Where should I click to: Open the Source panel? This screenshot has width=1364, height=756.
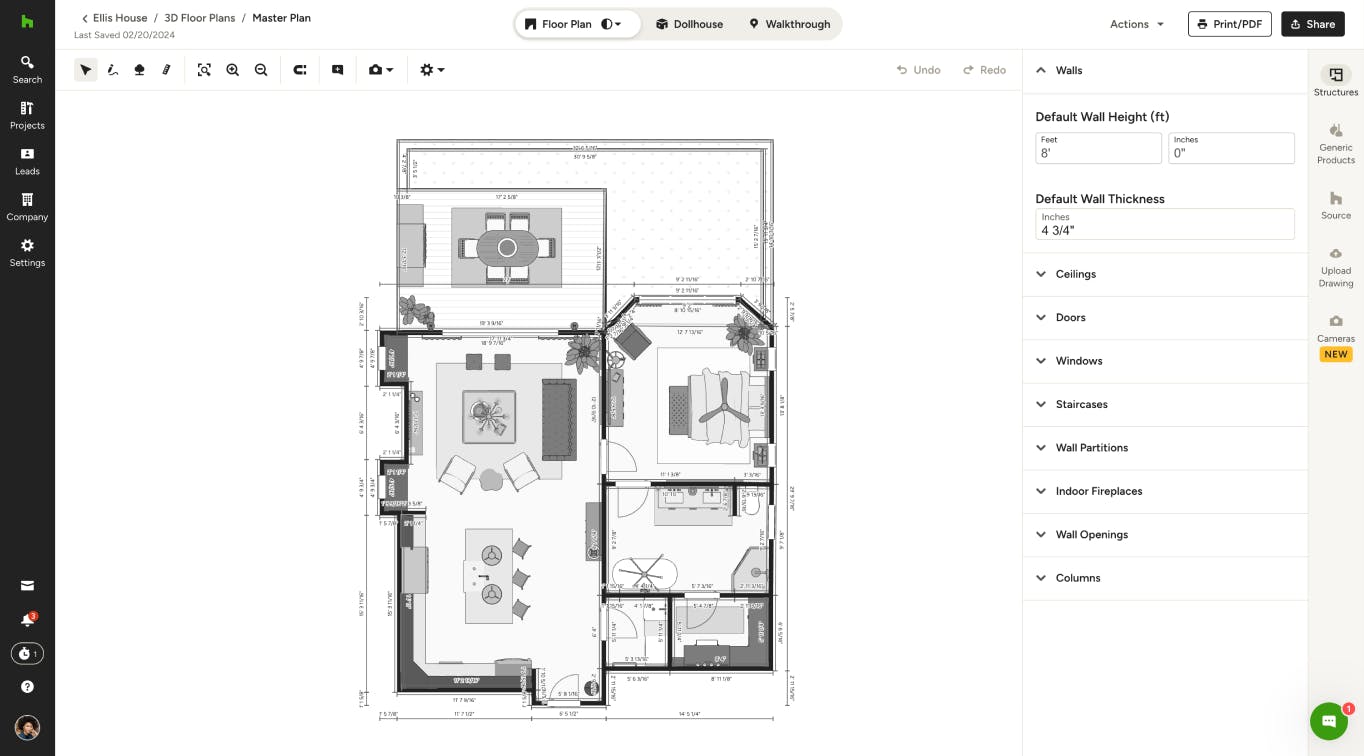click(x=1336, y=205)
